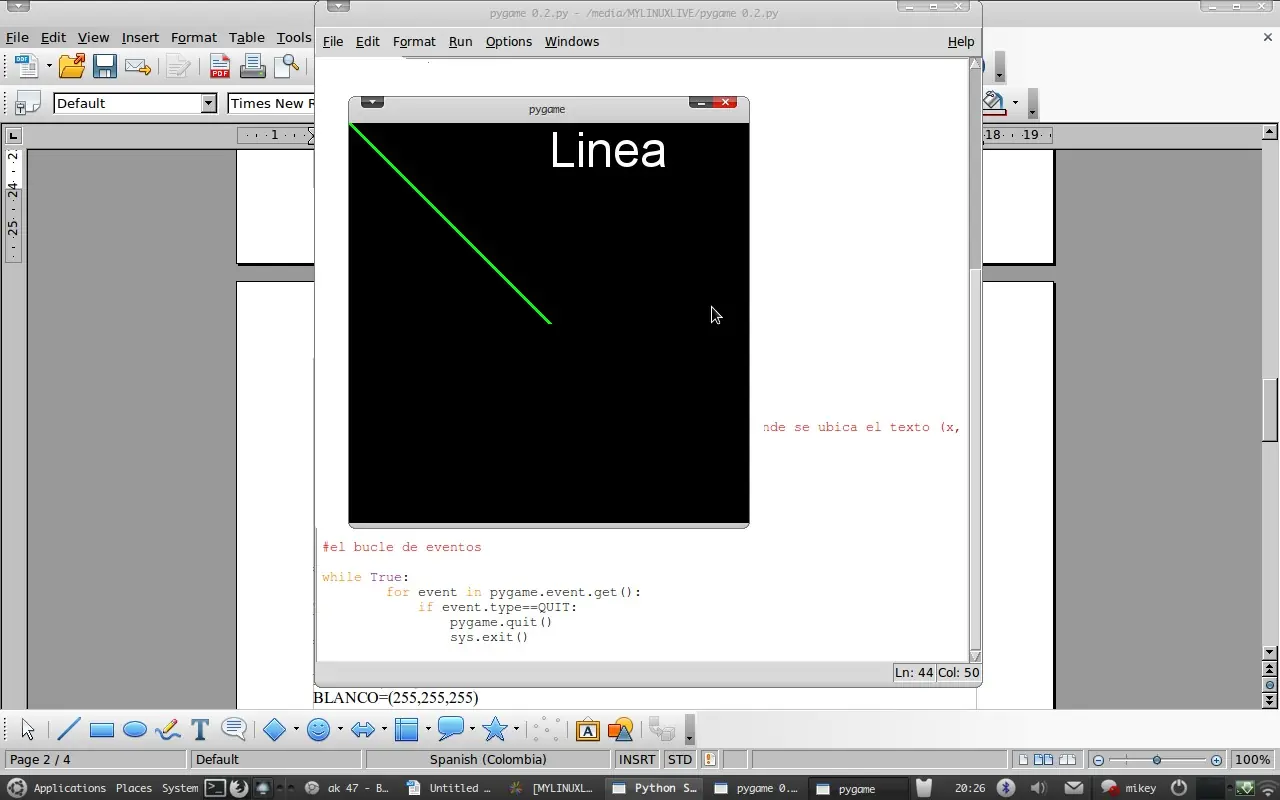Toggle the STD selection mode indicator
Image resolution: width=1280 pixels, height=800 pixels.
pos(679,759)
